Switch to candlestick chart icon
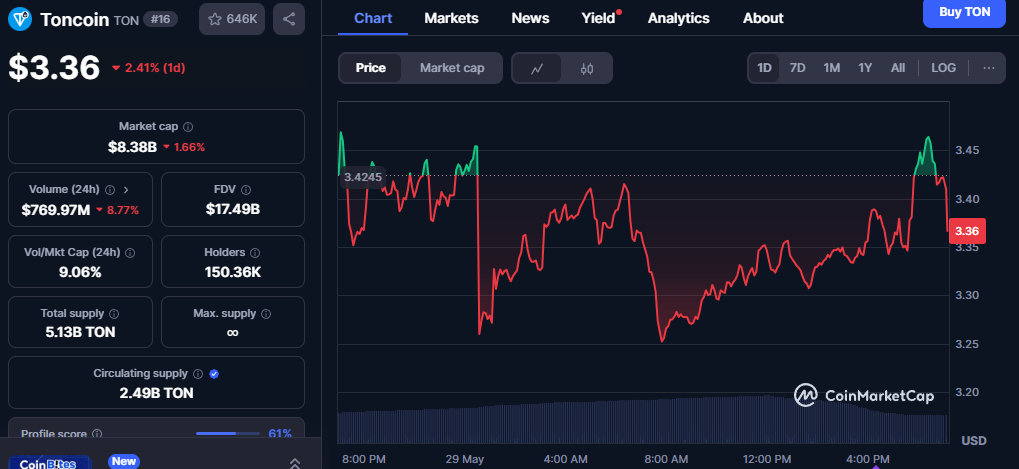The height and width of the screenshot is (469, 1019). click(x=587, y=68)
